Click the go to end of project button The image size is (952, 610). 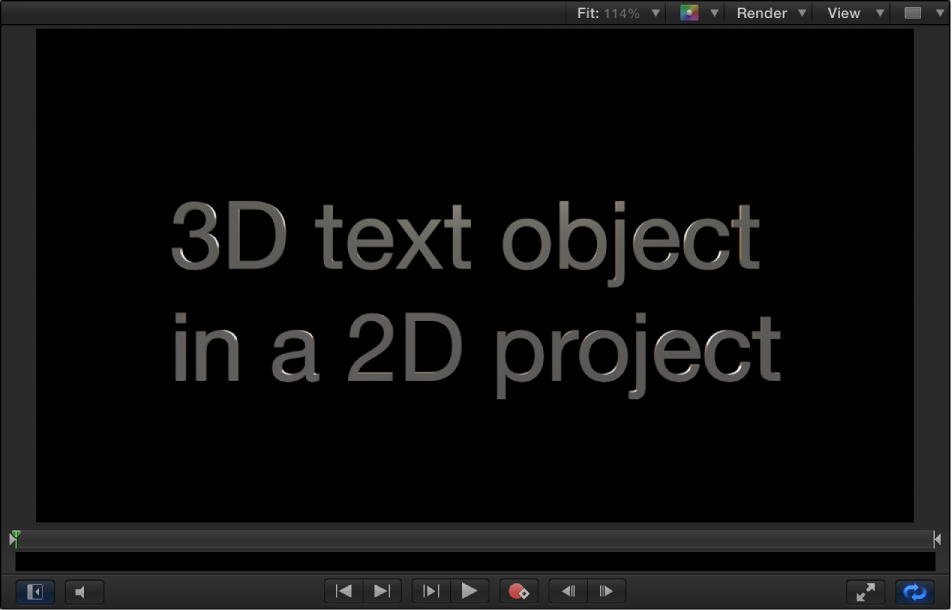(381, 591)
